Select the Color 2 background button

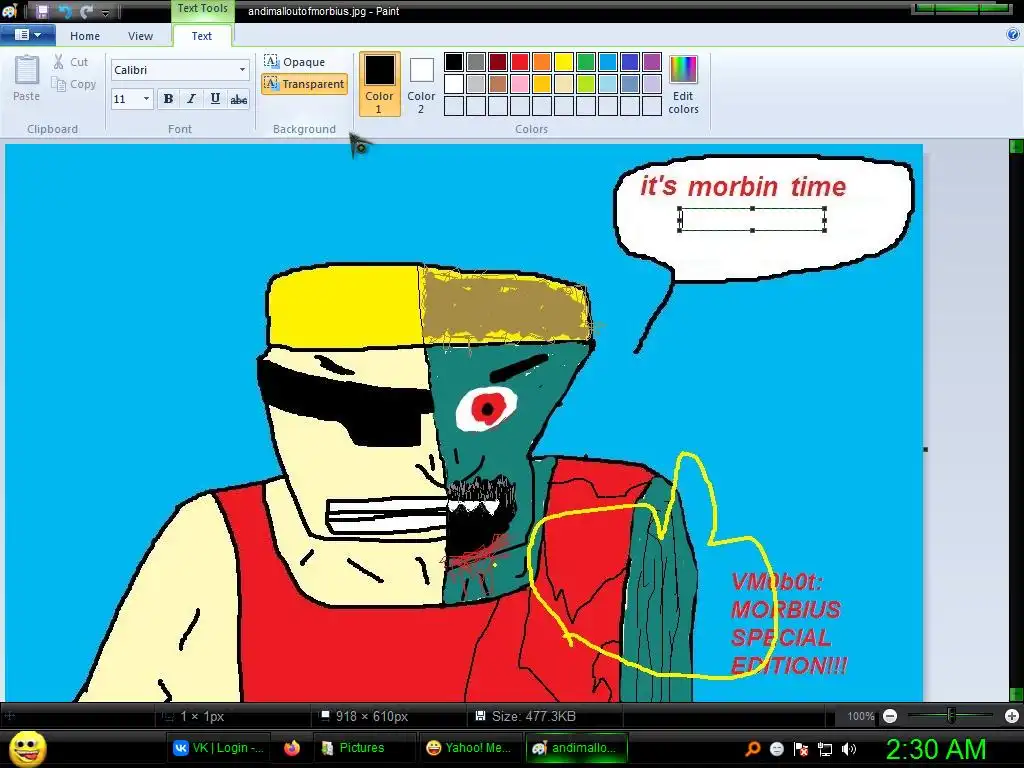point(421,84)
